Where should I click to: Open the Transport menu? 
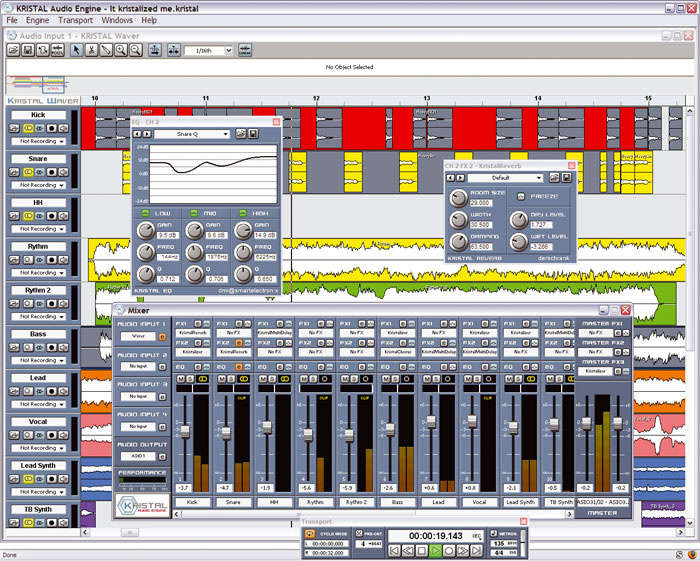pos(75,20)
